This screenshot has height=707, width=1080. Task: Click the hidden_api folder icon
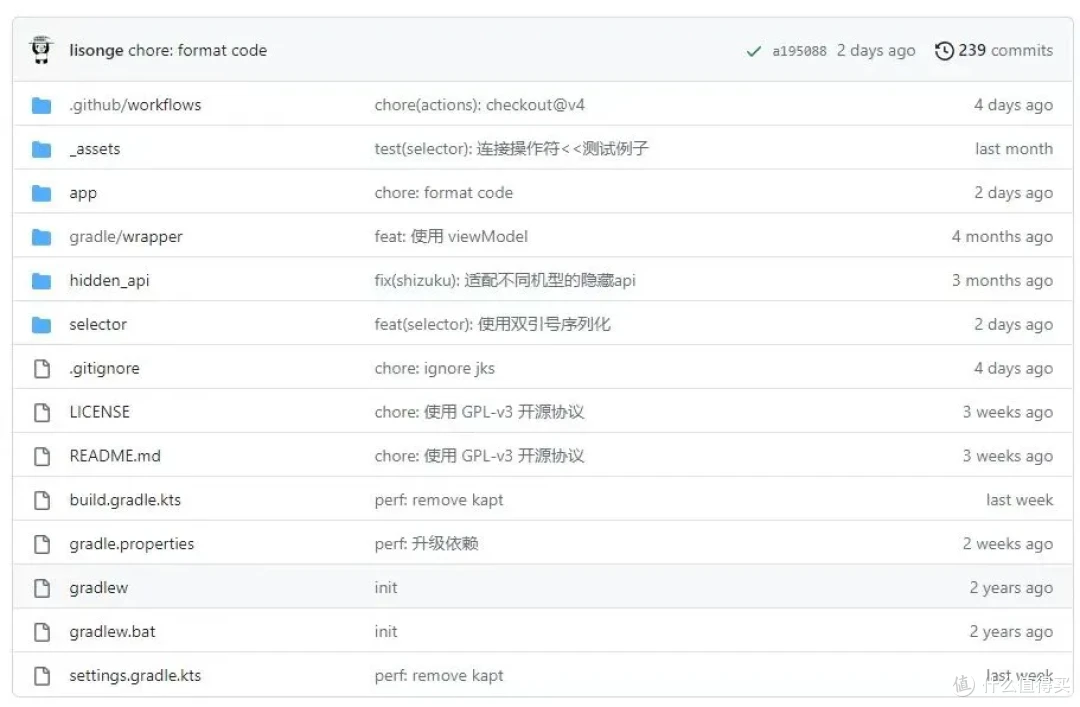[41, 280]
